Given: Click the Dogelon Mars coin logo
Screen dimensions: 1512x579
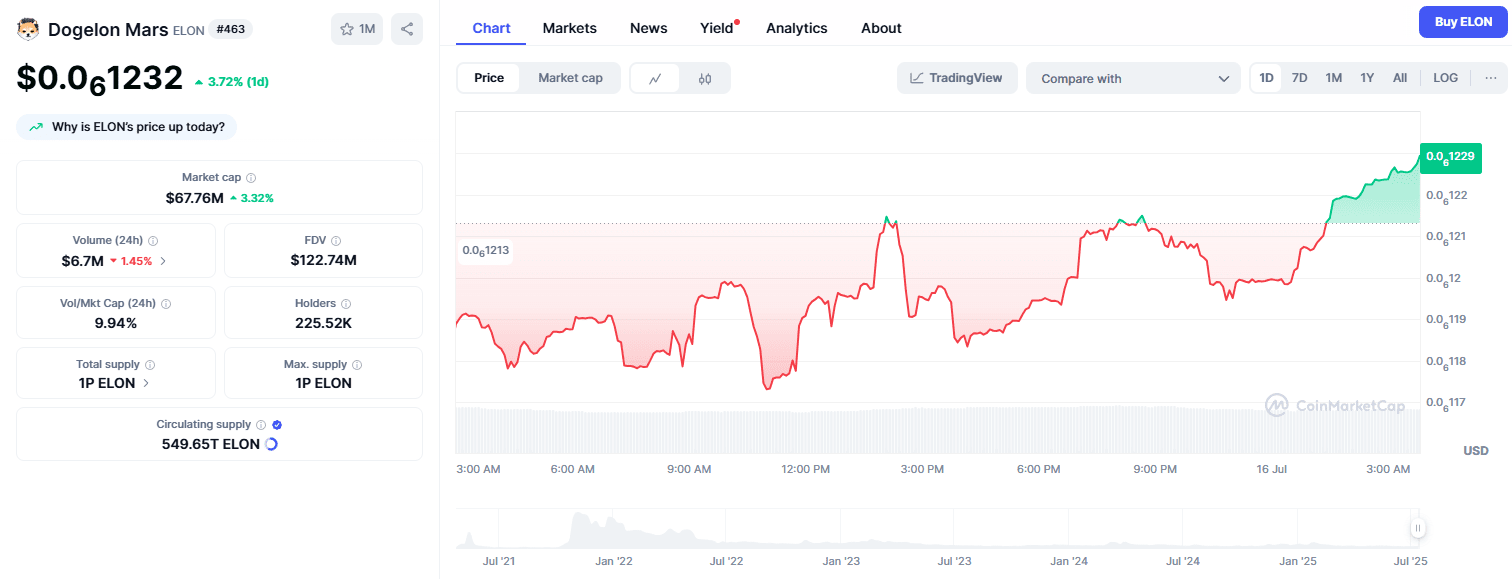Looking at the screenshot, I should point(28,29).
